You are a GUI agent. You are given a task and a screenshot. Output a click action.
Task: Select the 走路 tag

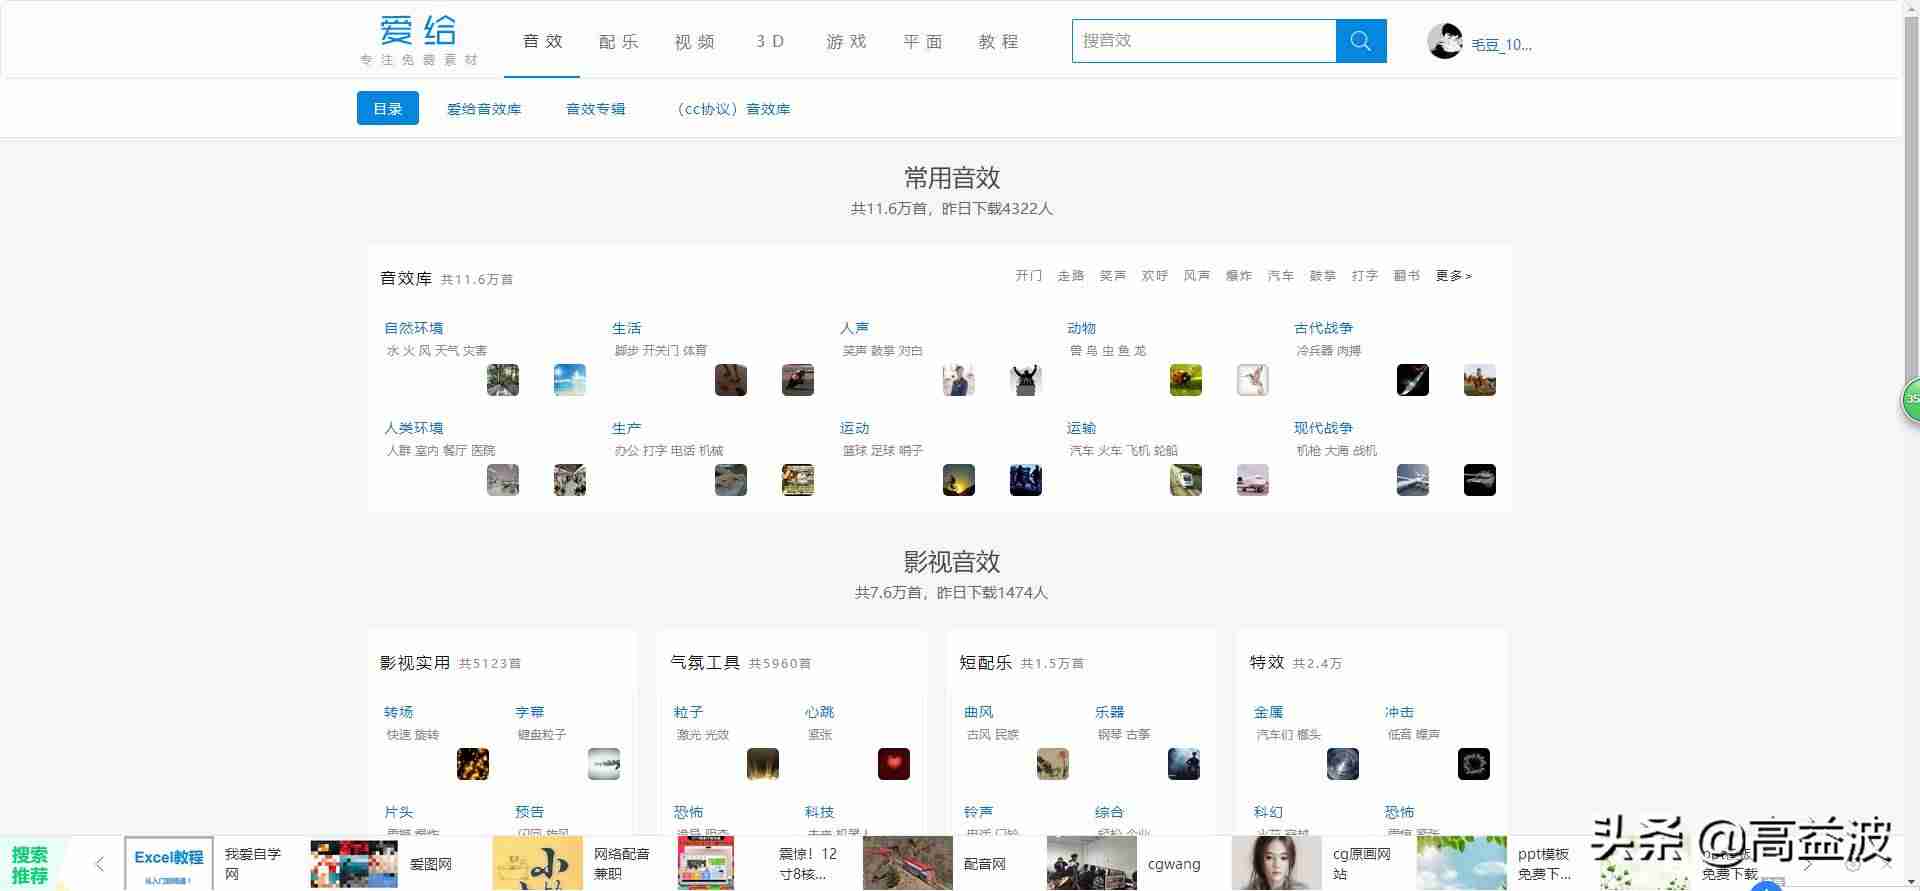click(1071, 276)
